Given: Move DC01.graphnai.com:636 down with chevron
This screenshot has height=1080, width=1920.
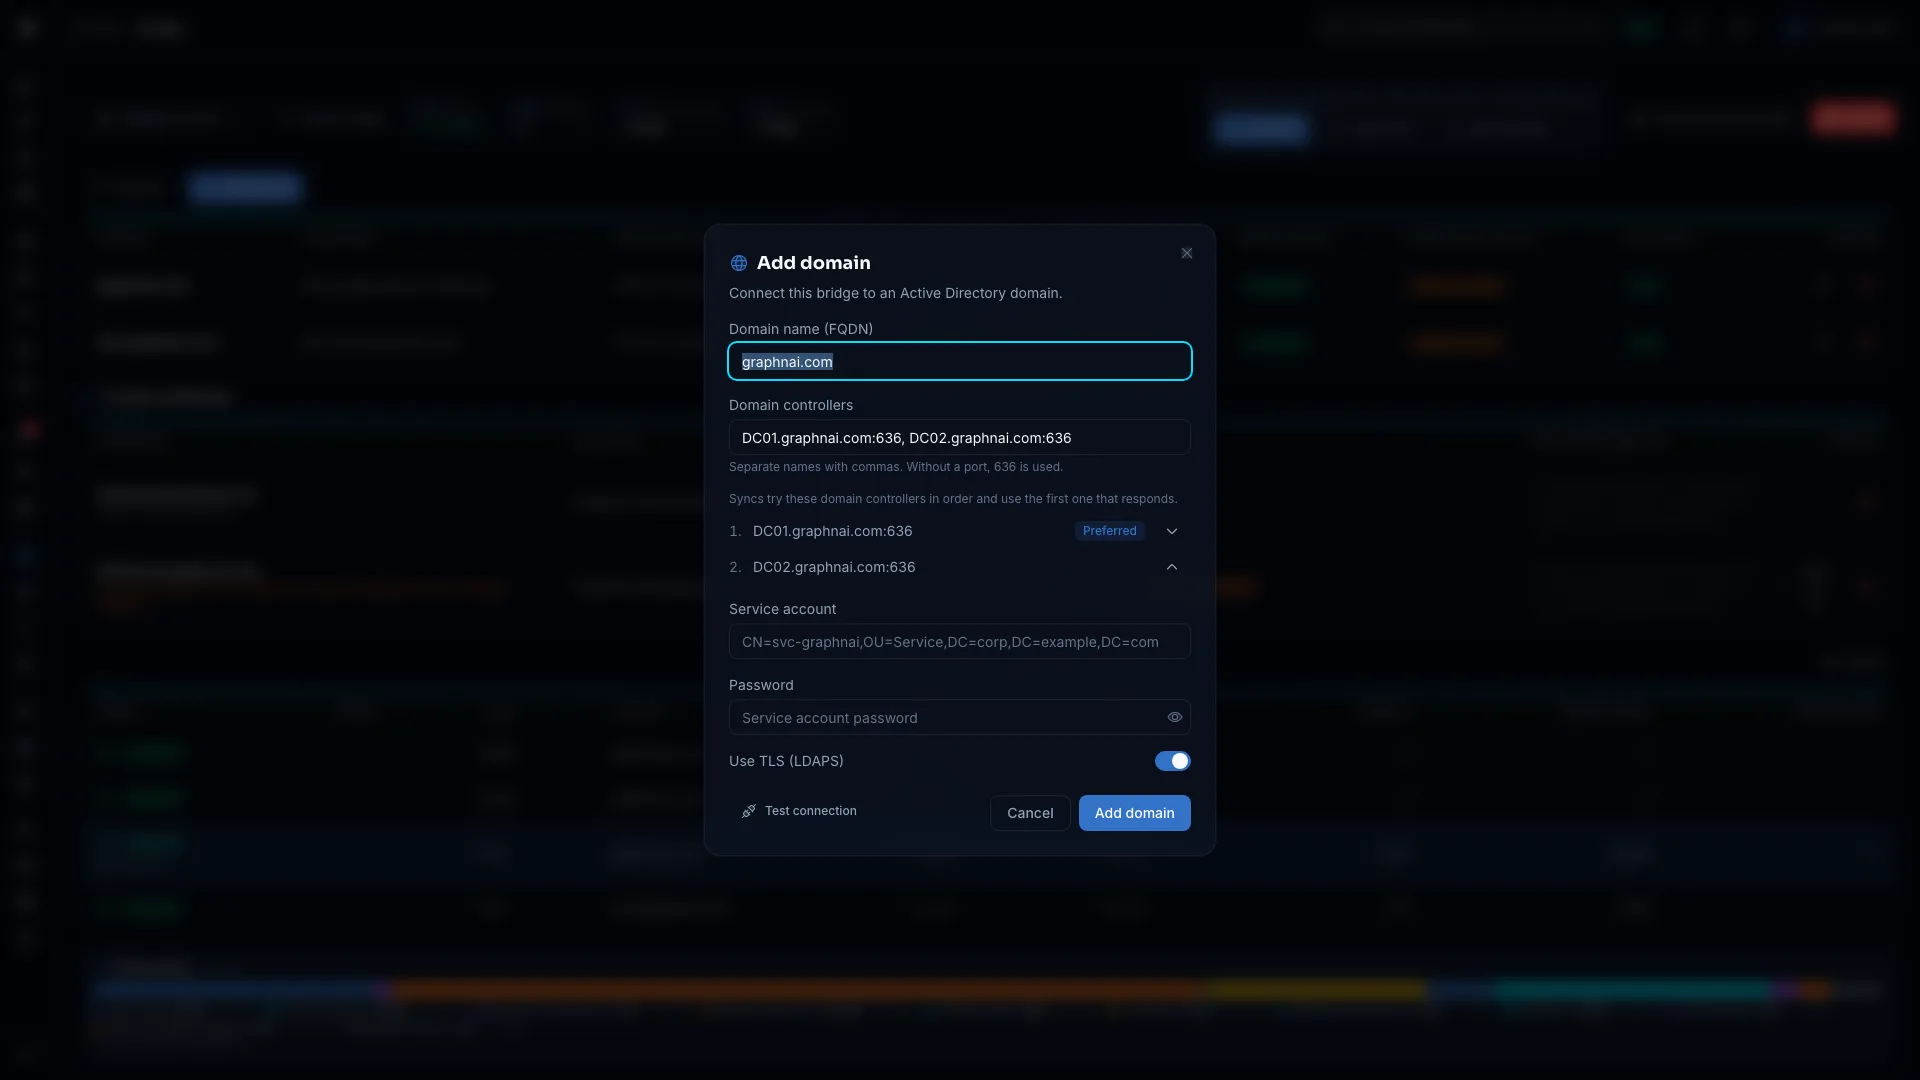Looking at the screenshot, I should point(1172,531).
